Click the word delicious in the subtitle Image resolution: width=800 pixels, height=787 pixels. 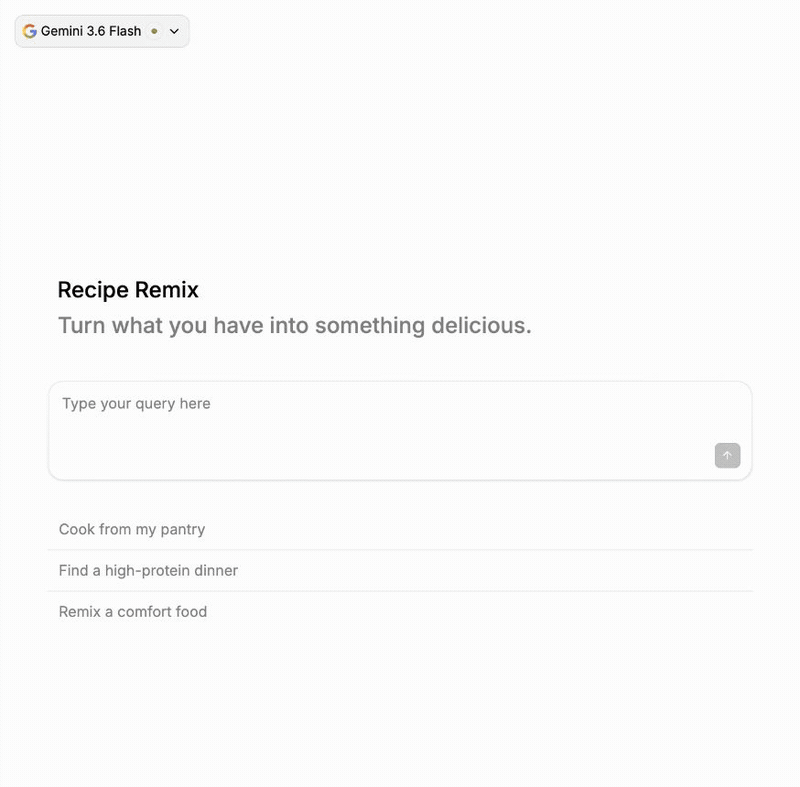coord(481,325)
